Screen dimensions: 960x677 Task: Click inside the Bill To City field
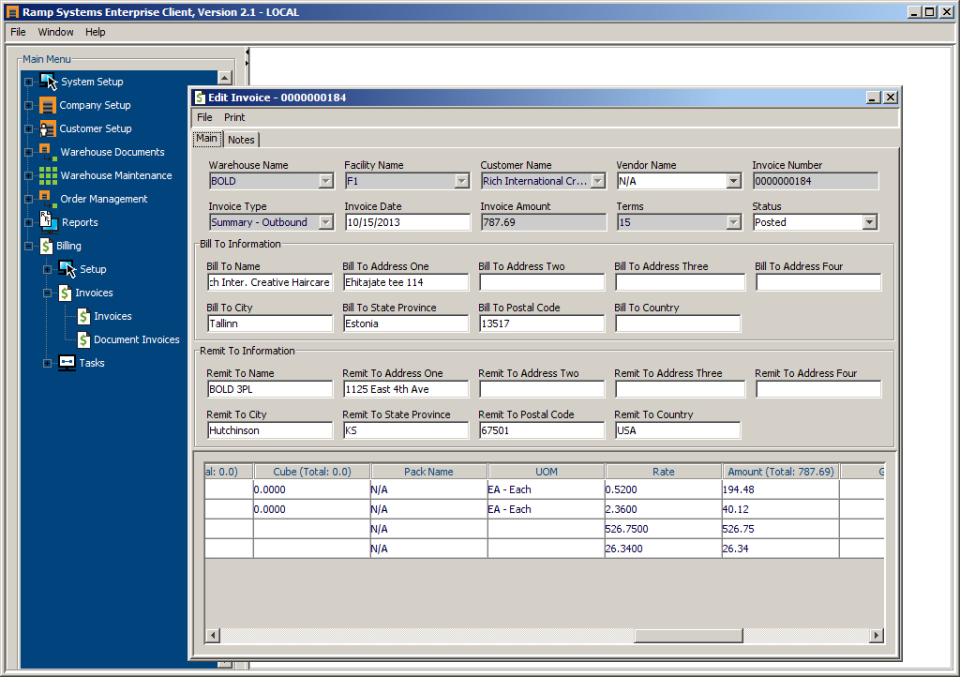(269, 322)
